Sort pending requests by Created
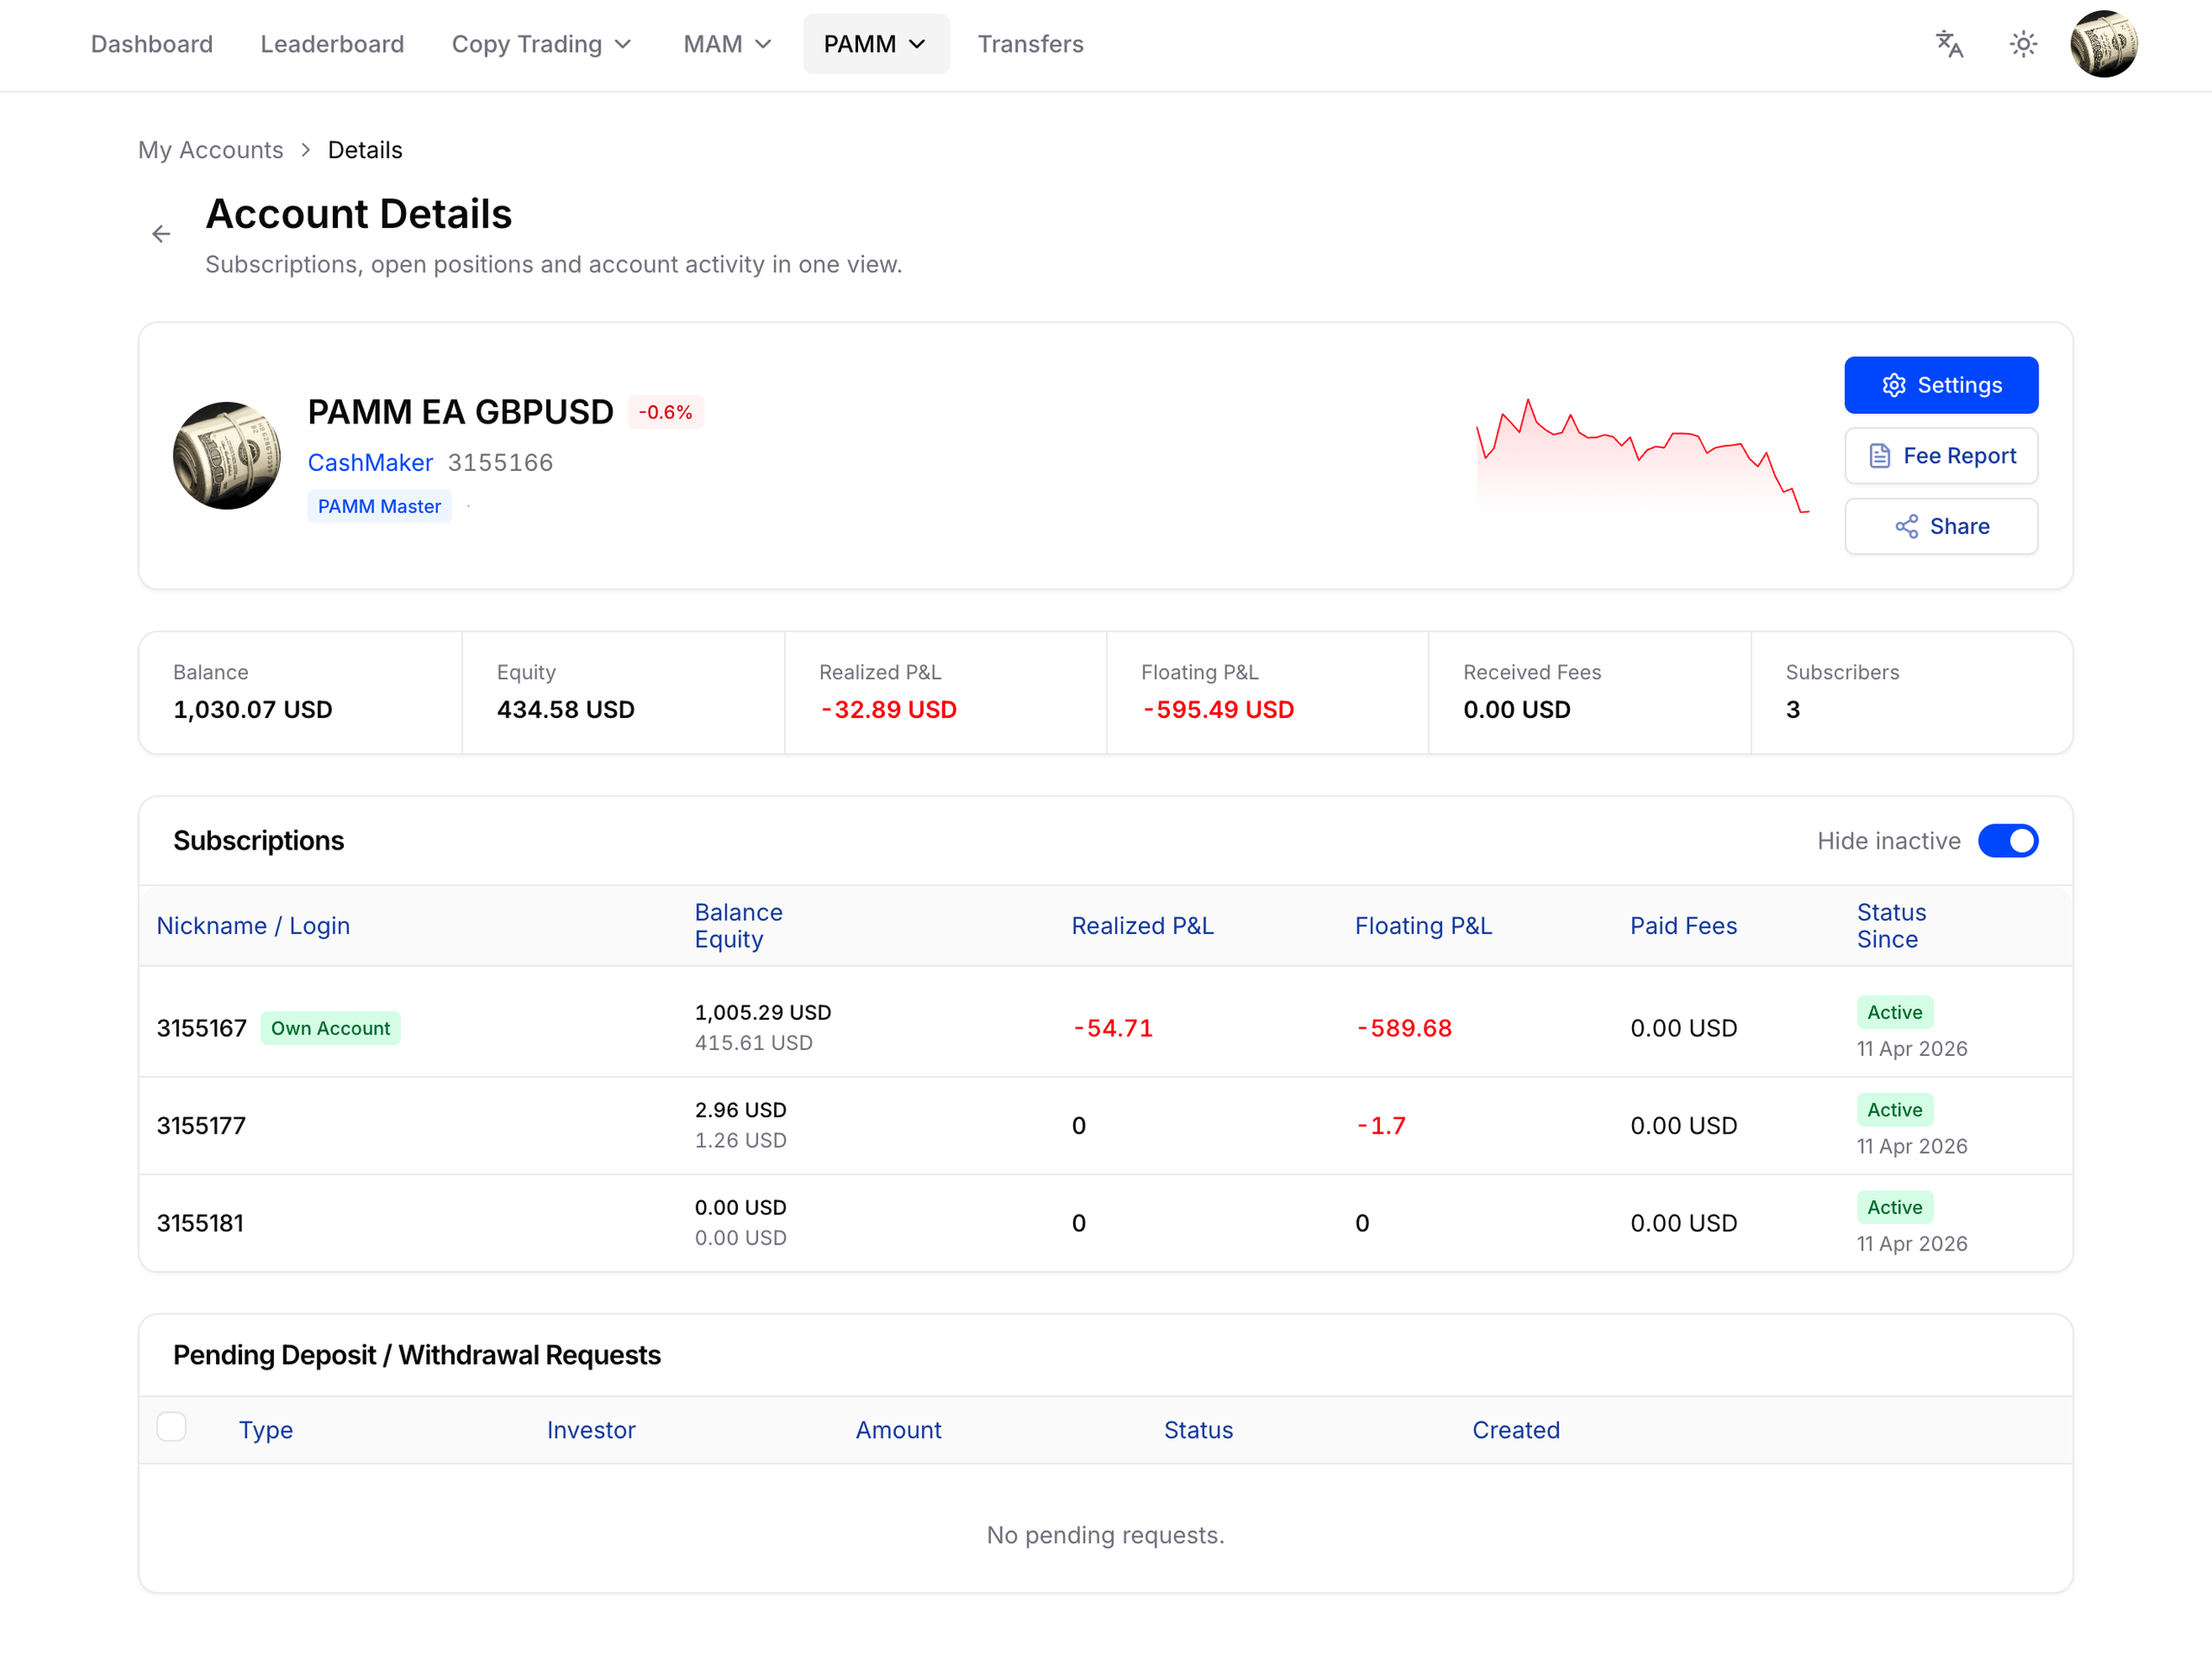Screen dimensions: 2212x1673 (x=1516, y=1430)
